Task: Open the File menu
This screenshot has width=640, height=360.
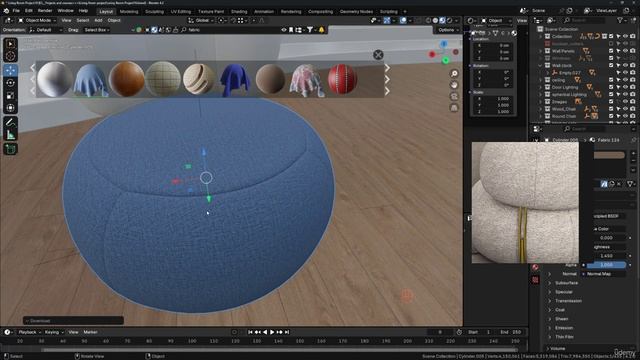Action: coord(16,11)
